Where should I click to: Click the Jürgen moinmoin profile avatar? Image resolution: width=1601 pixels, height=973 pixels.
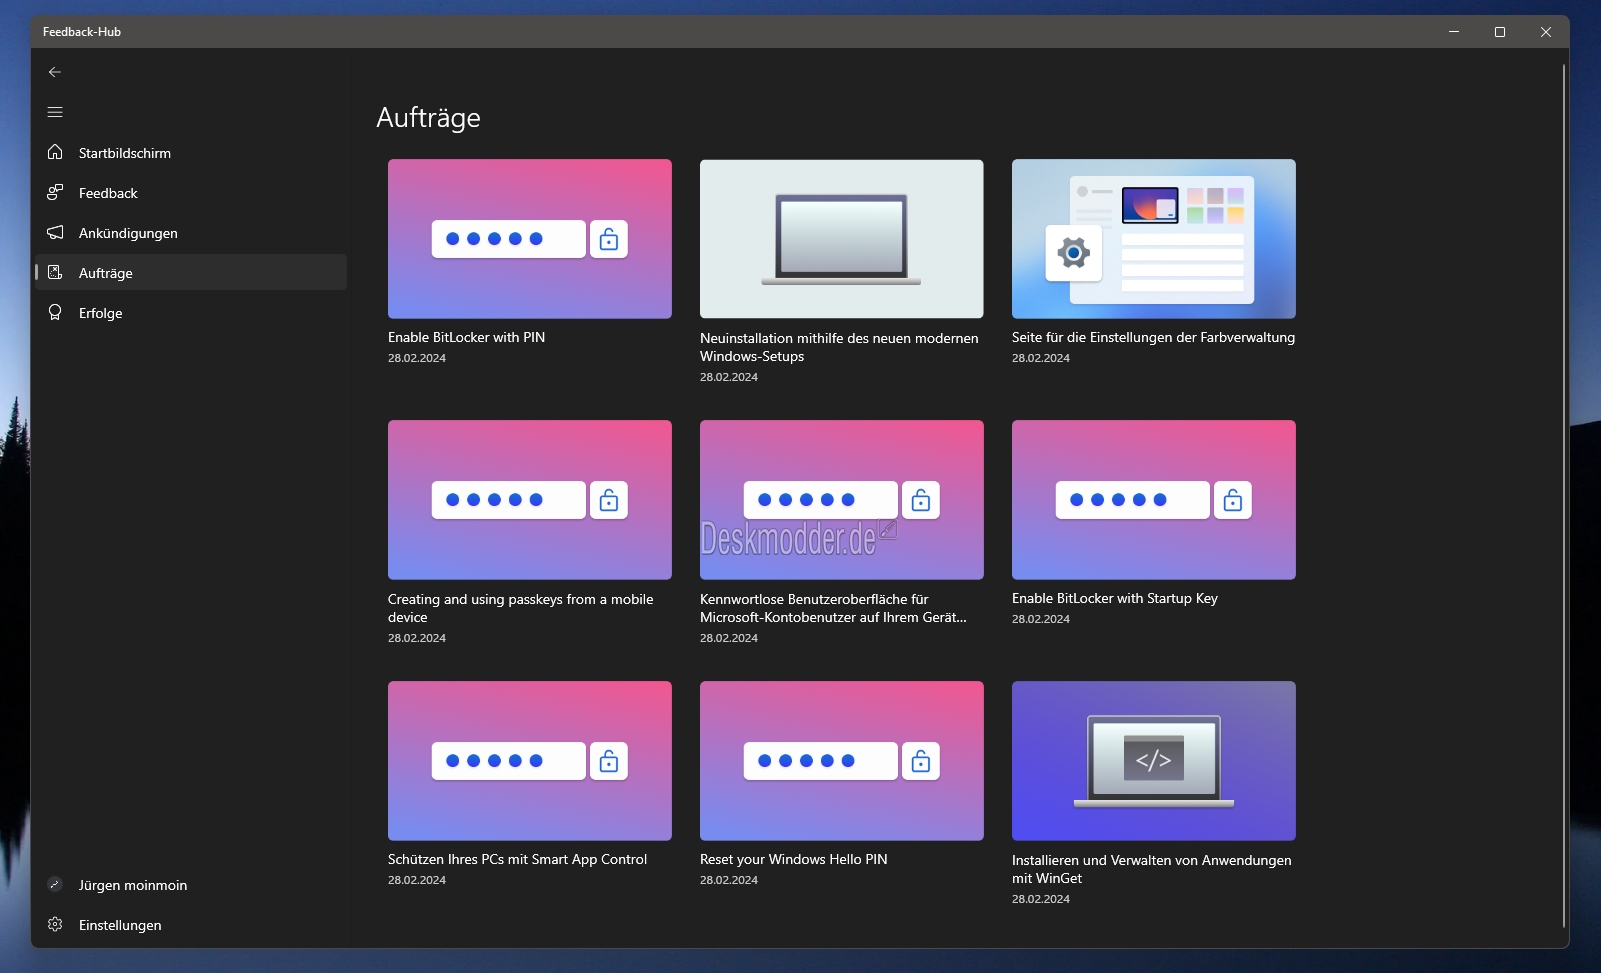click(55, 884)
